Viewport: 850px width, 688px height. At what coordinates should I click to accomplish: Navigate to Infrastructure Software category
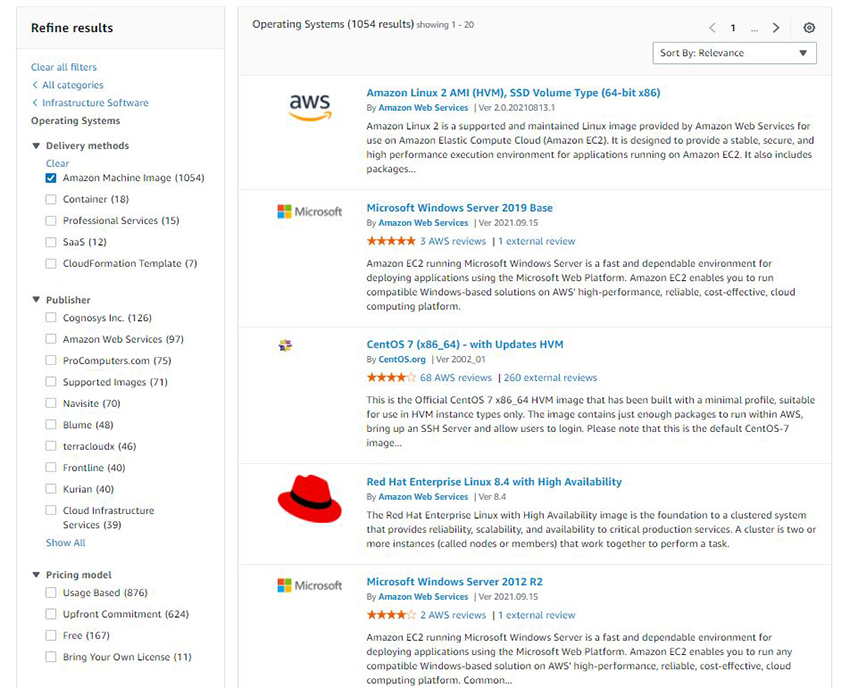click(94, 103)
